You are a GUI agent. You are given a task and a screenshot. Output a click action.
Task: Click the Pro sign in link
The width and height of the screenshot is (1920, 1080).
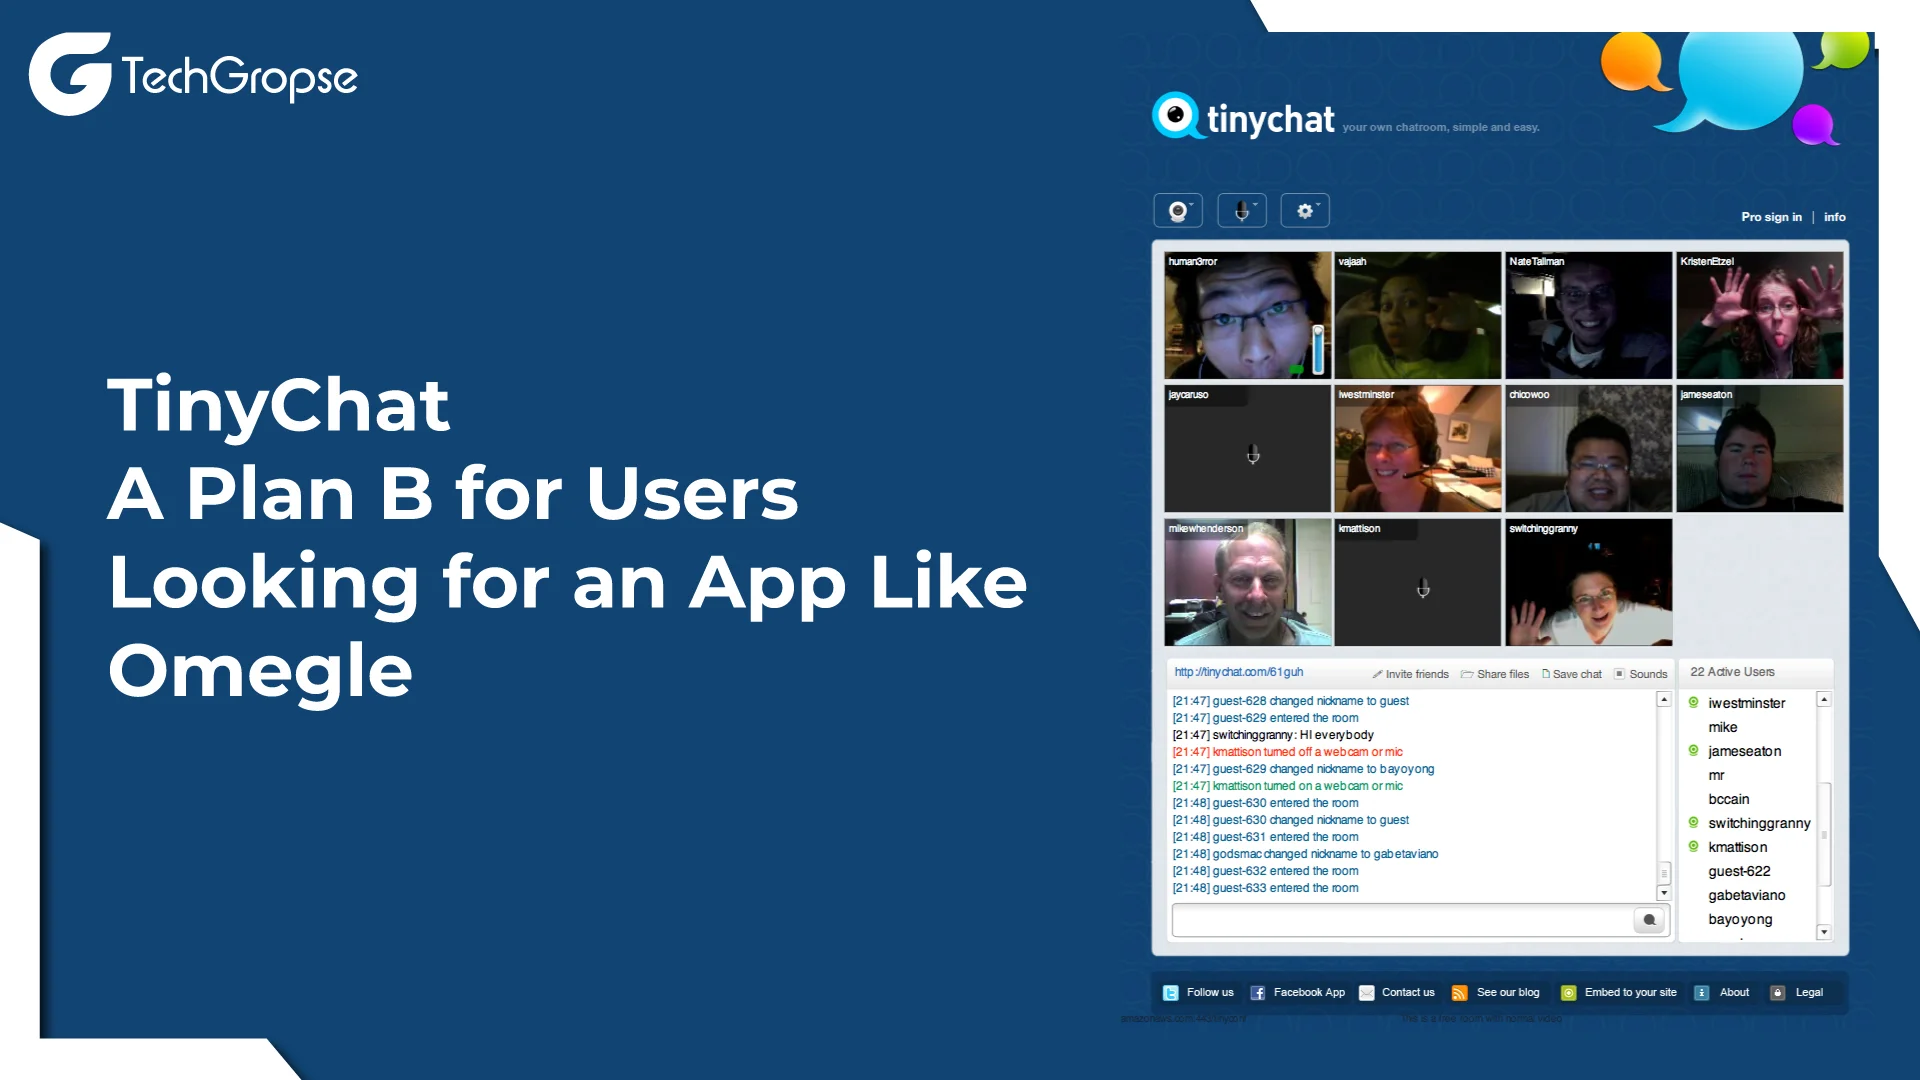1771,217
